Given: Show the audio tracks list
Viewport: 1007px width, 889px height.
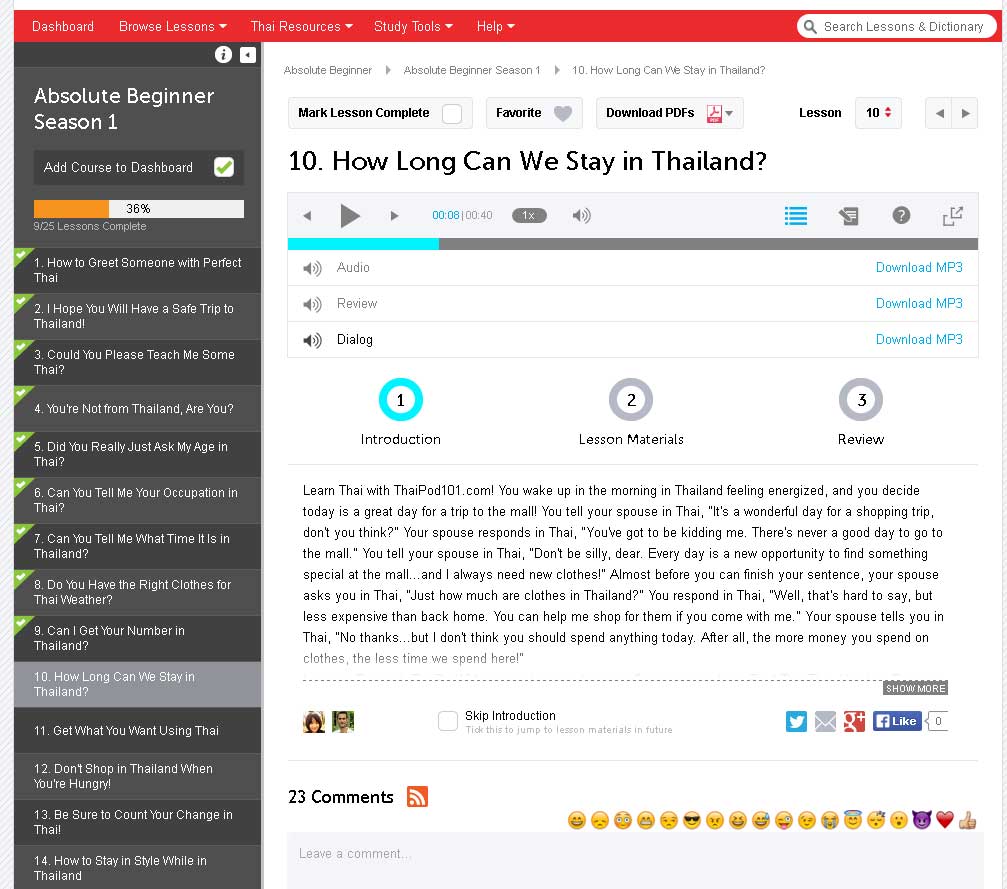Looking at the screenshot, I should [x=796, y=216].
